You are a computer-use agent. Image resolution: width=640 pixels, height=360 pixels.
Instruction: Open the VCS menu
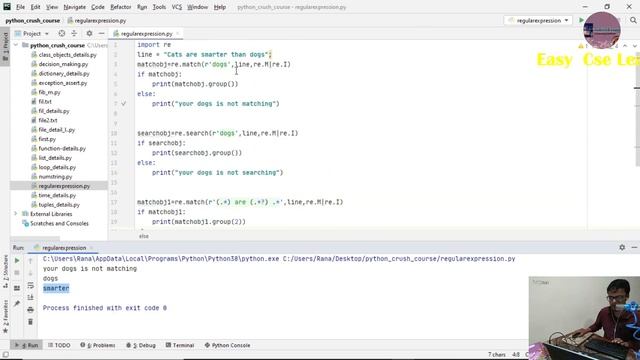177,7
